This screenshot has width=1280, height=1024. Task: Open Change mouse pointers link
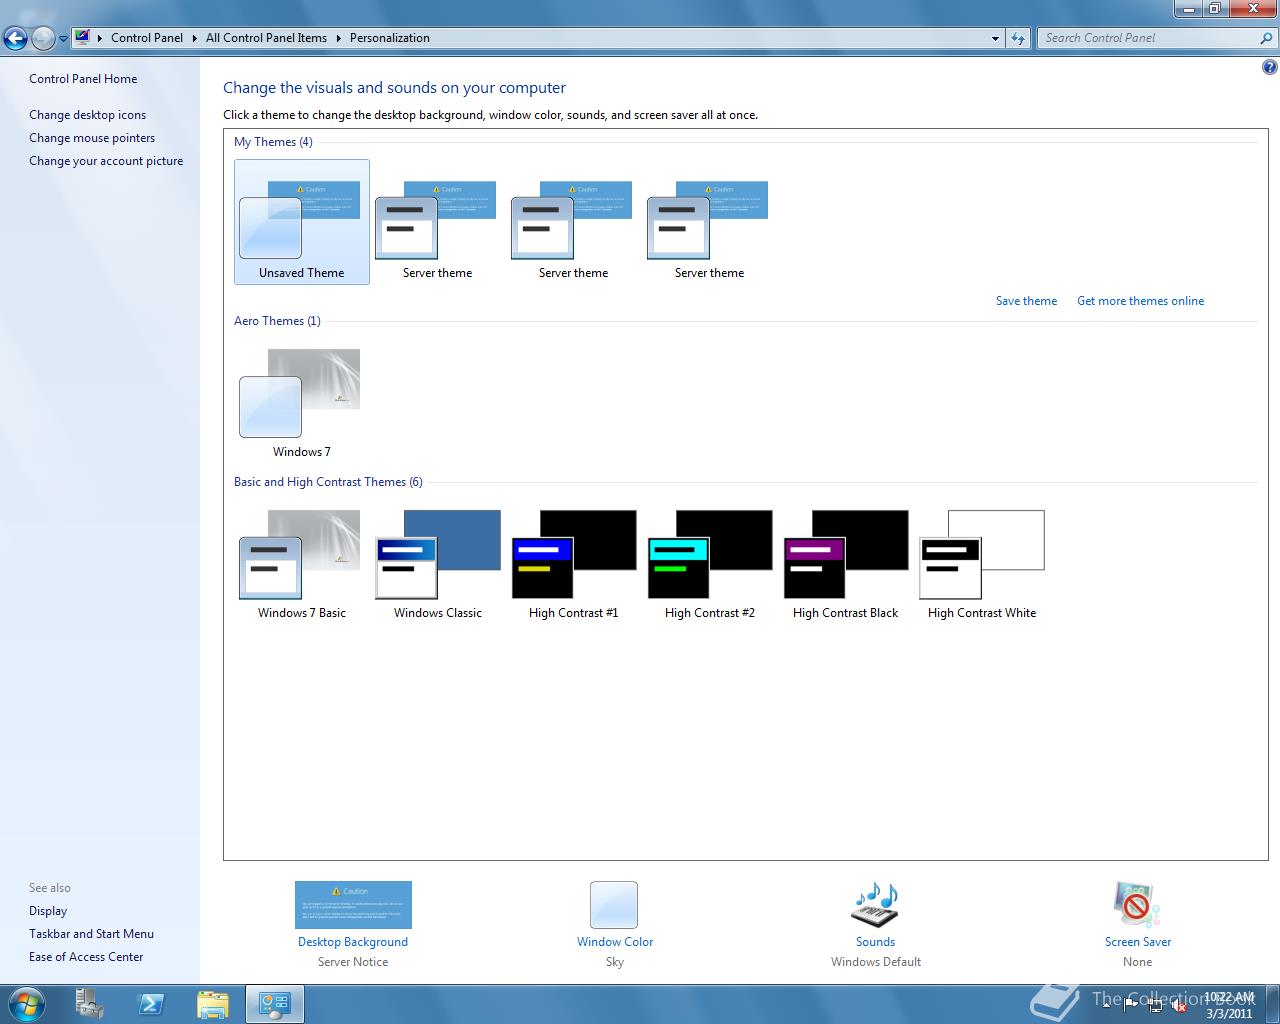click(x=92, y=138)
